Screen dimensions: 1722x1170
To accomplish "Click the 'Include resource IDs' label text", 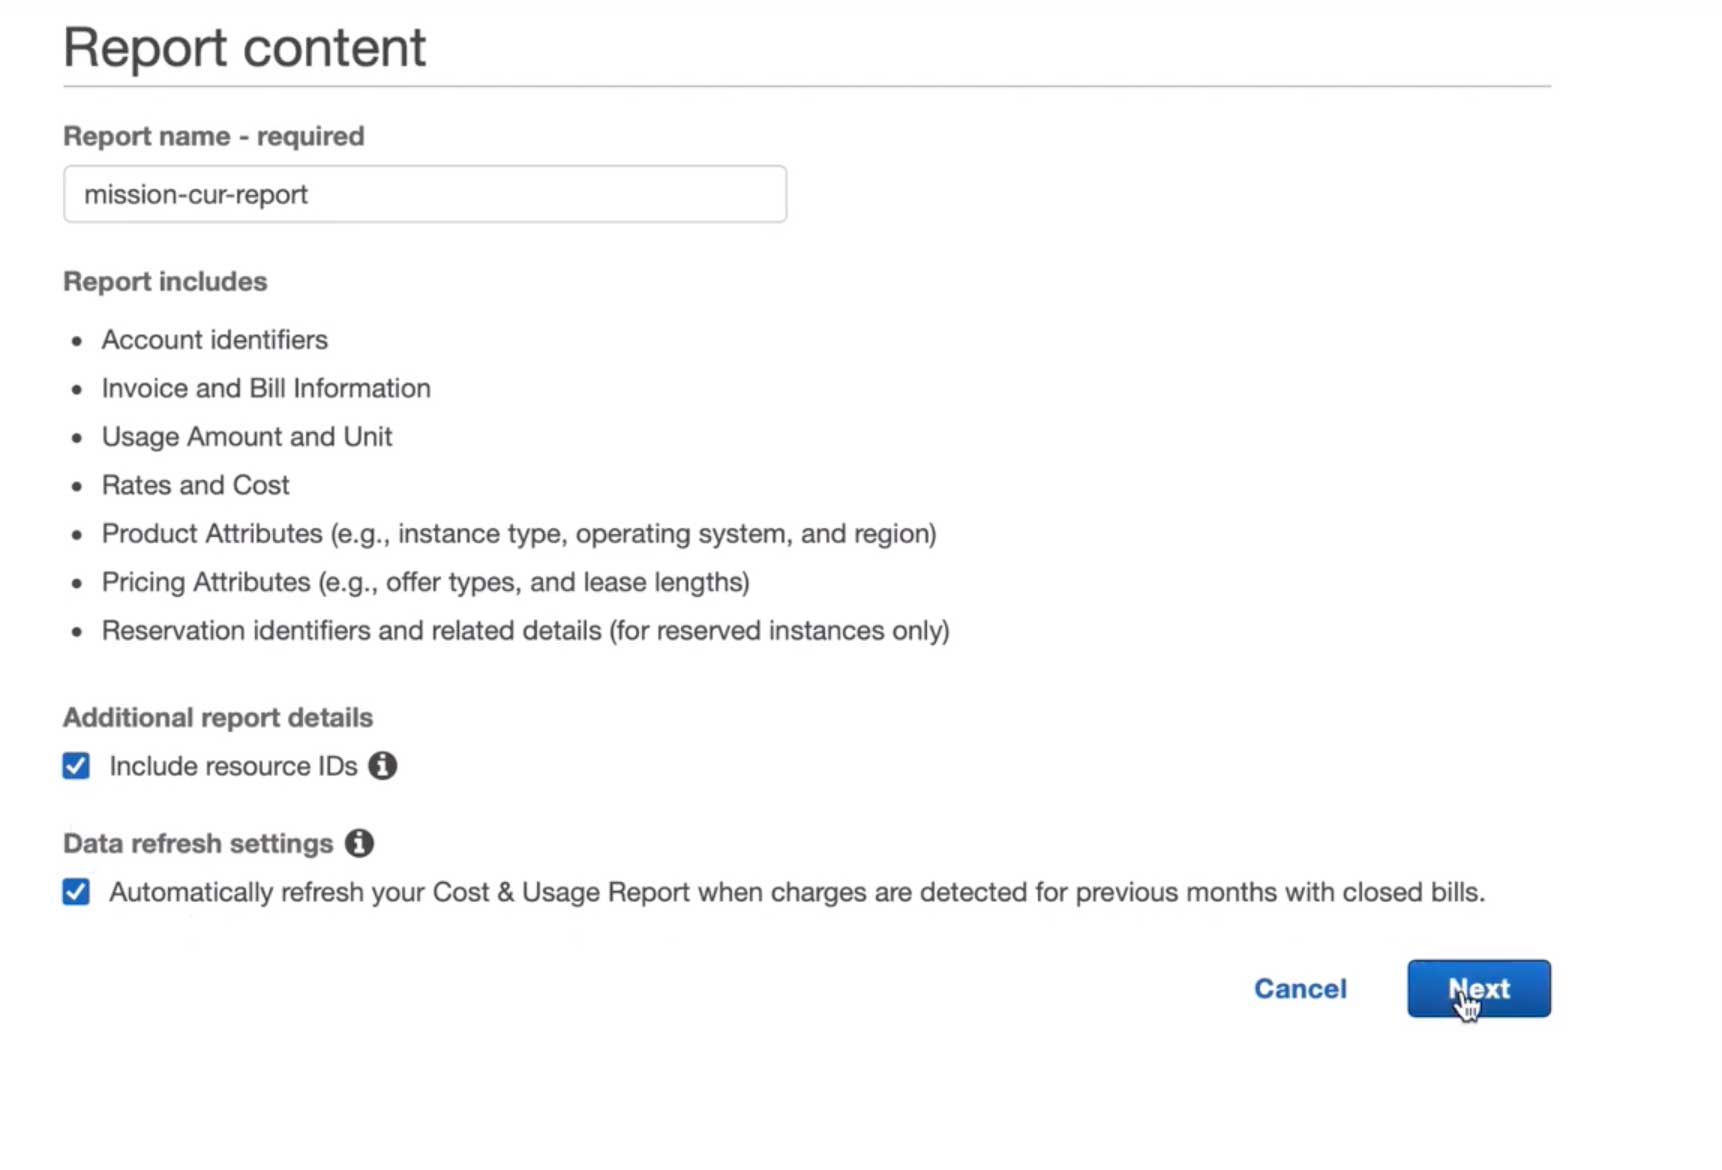I will click(x=233, y=766).
